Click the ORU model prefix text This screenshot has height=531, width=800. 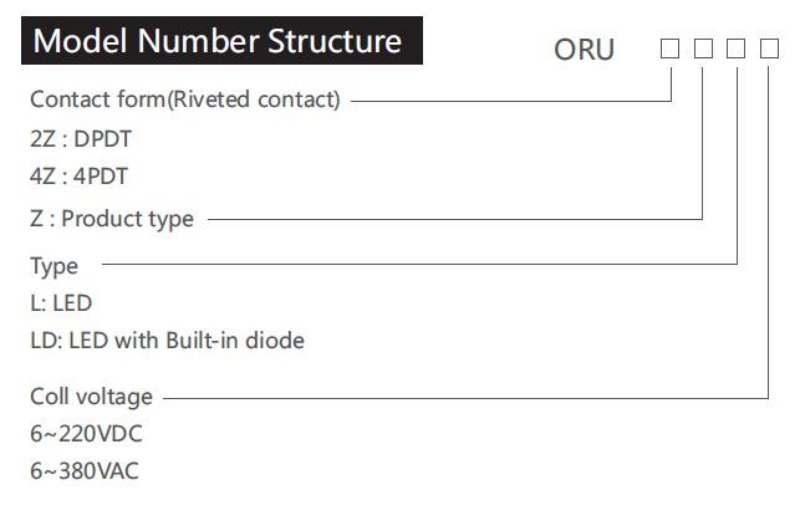pyautogui.click(x=584, y=50)
